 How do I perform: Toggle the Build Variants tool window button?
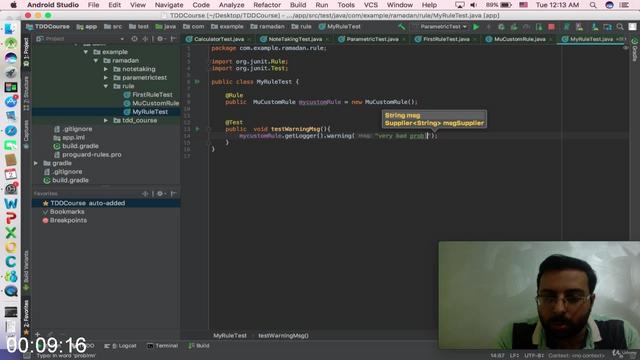[x=26, y=270]
